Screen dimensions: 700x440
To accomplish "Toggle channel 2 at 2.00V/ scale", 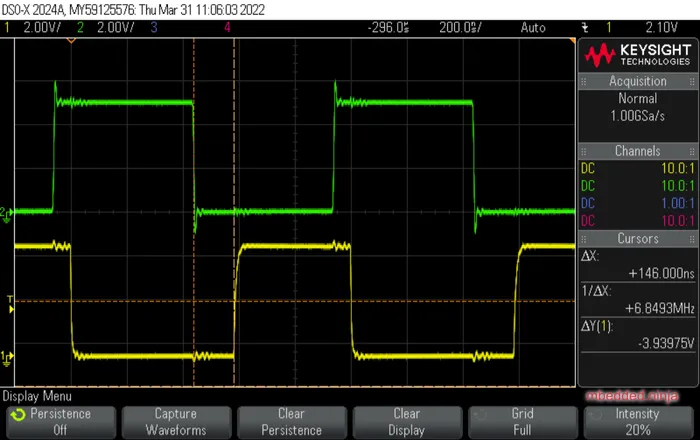I will 110,28.
